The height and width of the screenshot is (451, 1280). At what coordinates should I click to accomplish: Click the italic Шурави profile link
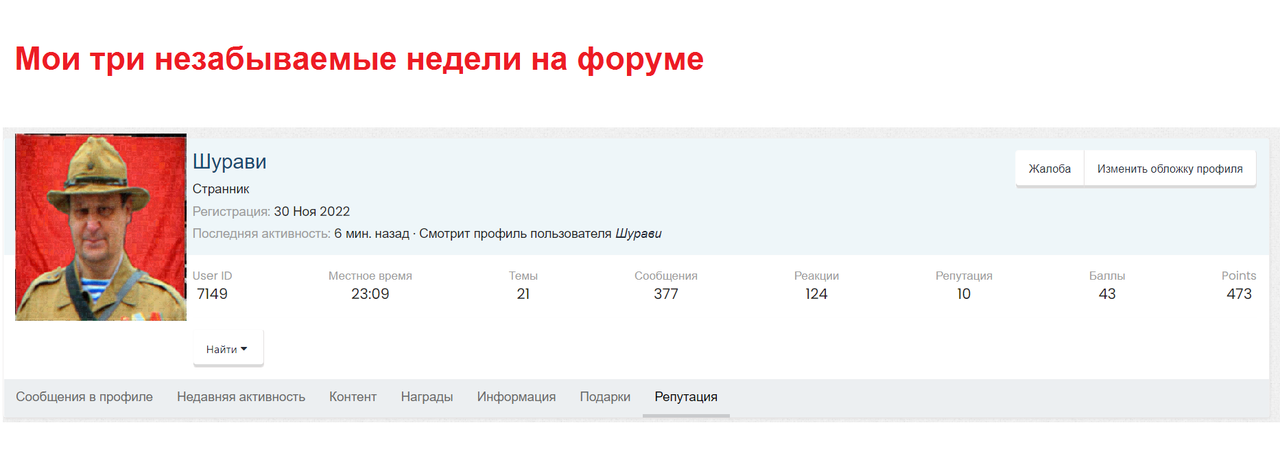click(x=639, y=234)
